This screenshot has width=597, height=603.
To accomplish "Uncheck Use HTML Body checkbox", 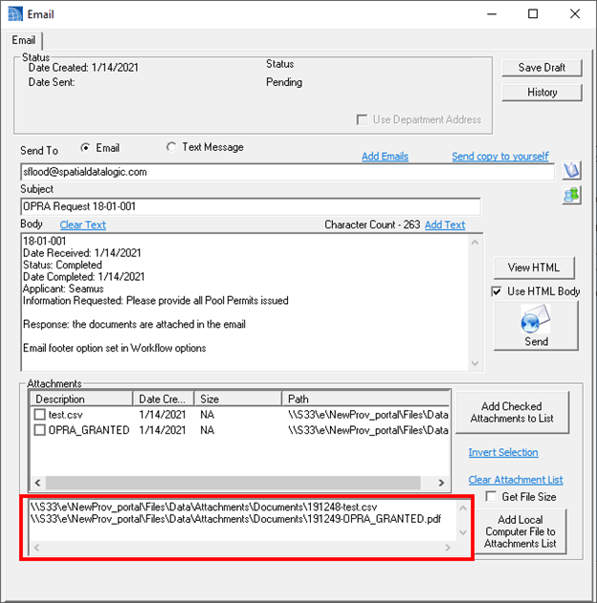I will [x=497, y=292].
